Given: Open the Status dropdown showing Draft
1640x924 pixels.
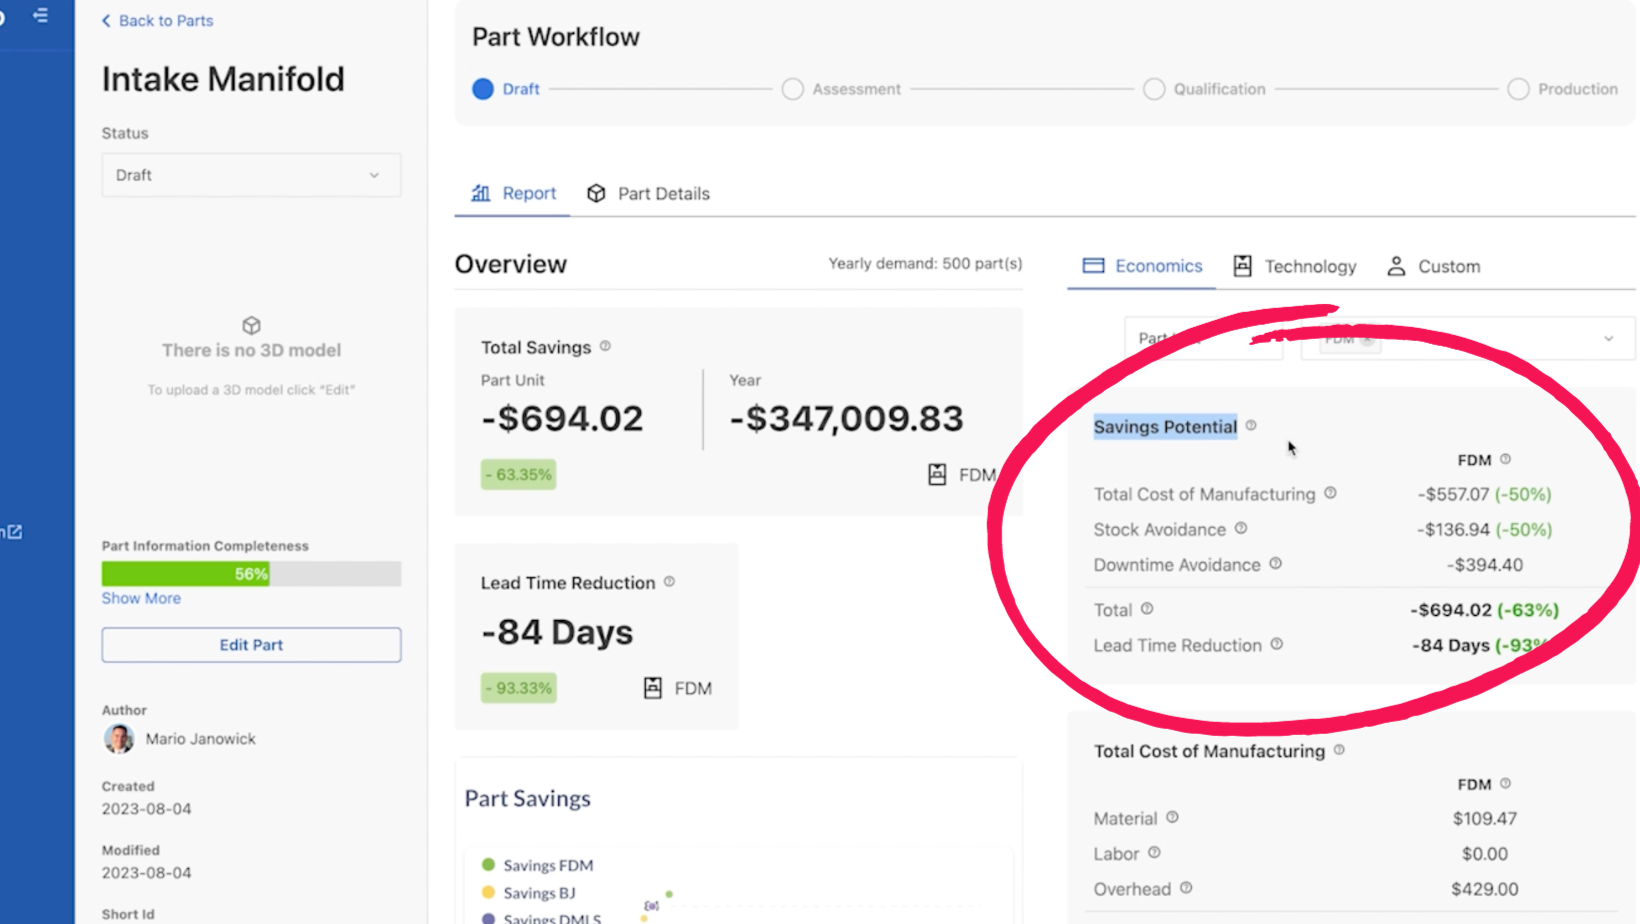Looking at the screenshot, I should (251, 175).
